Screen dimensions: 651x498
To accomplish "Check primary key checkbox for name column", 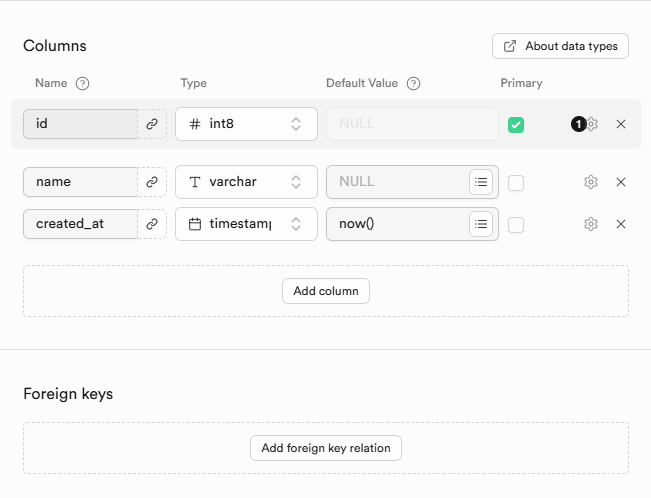I will click(x=516, y=183).
